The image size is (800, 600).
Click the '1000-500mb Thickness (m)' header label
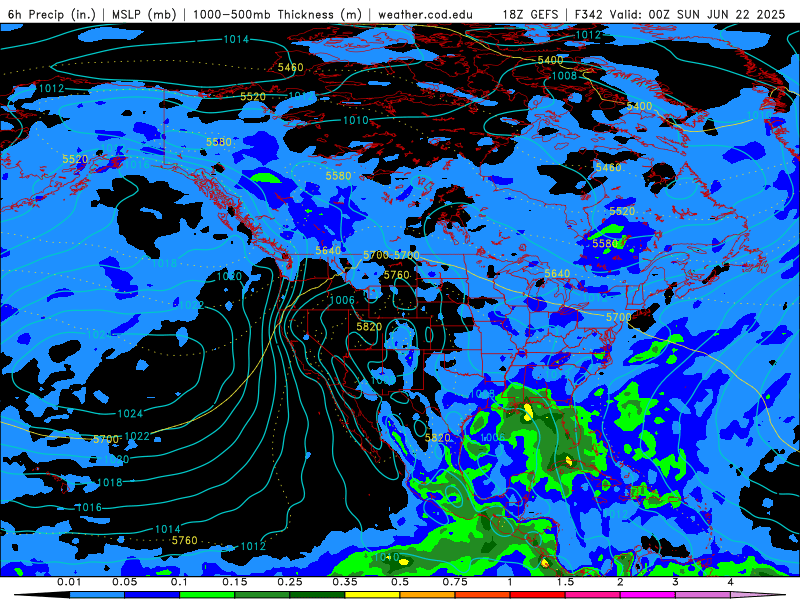point(277,14)
